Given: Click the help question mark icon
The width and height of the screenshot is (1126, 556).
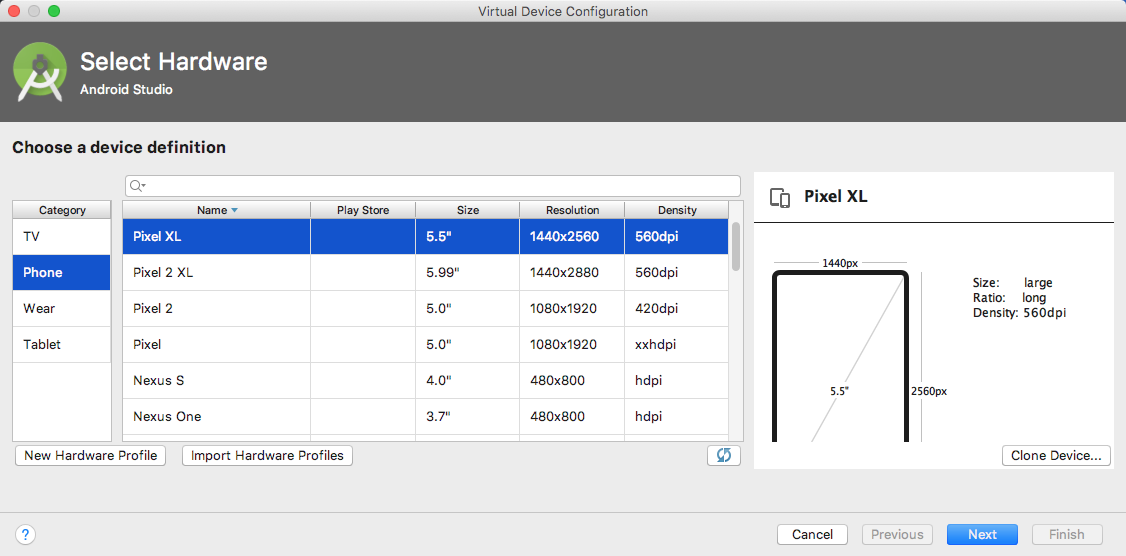Looking at the screenshot, I should [27, 534].
